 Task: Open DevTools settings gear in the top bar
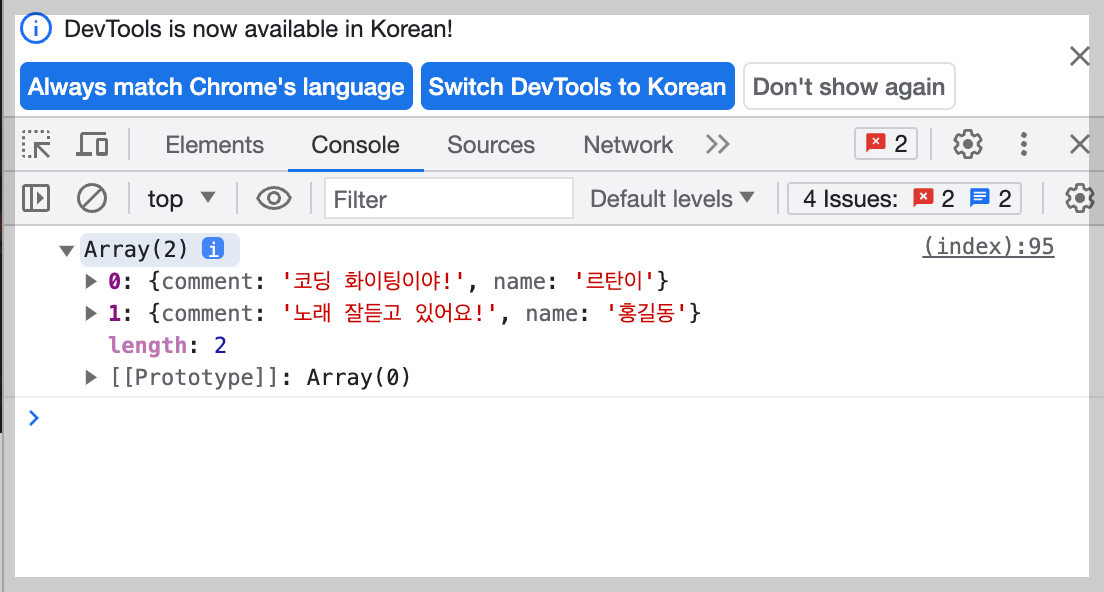pyautogui.click(x=967, y=144)
